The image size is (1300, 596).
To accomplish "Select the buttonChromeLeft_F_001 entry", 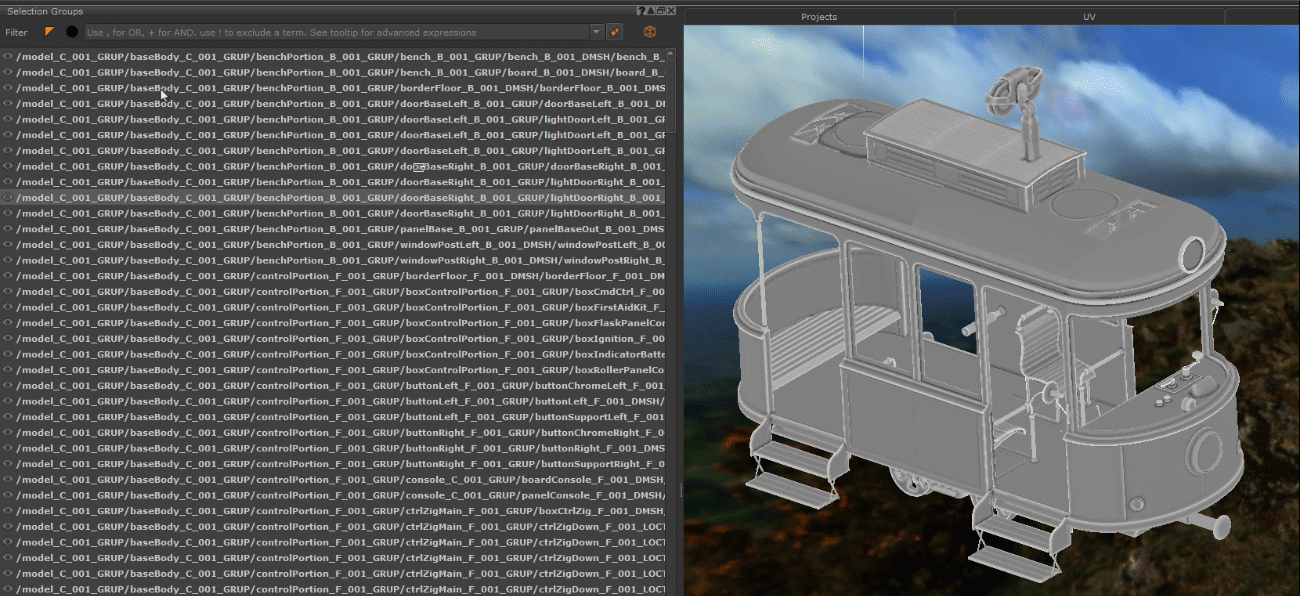I will pyautogui.click(x=340, y=386).
